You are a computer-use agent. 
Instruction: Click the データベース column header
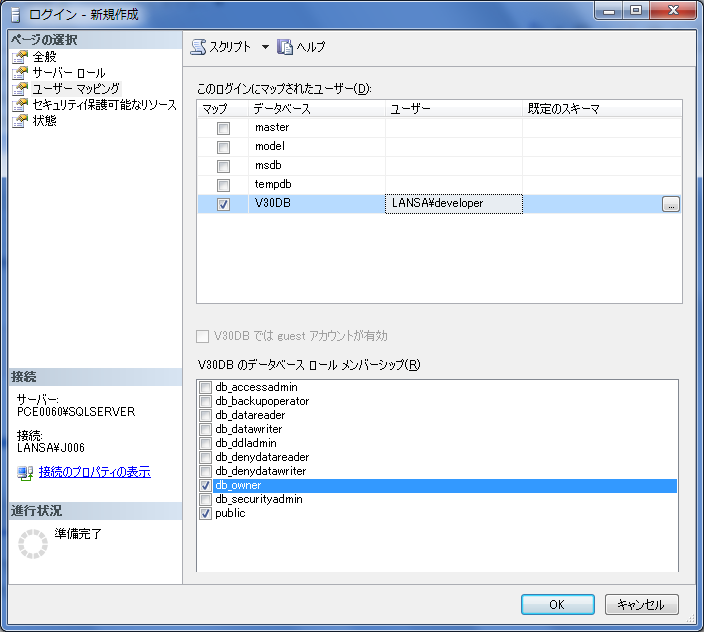click(x=316, y=108)
